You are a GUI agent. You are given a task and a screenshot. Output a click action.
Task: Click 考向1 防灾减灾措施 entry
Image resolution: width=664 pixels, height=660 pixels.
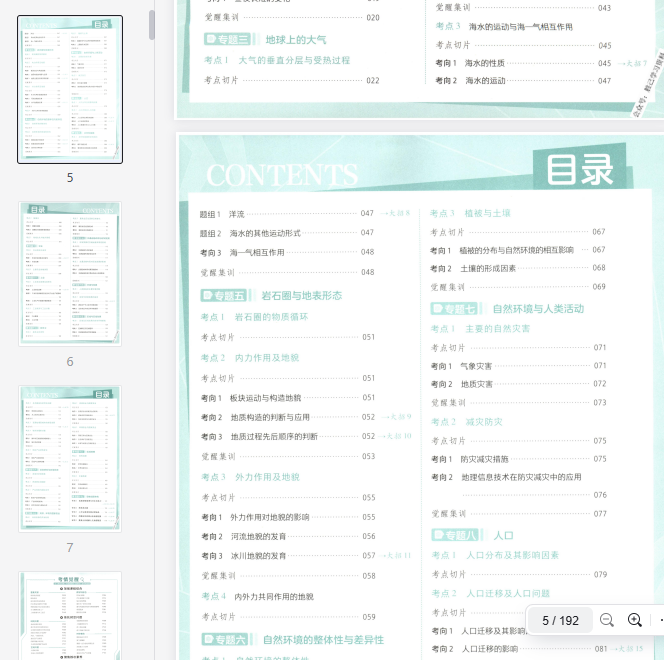point(519,459)
